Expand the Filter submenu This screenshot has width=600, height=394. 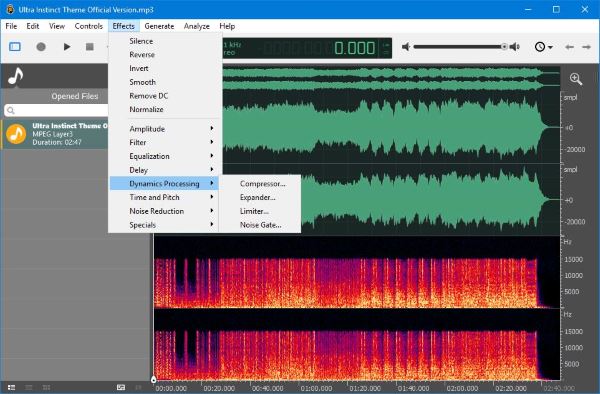click(x=164, y=143)
